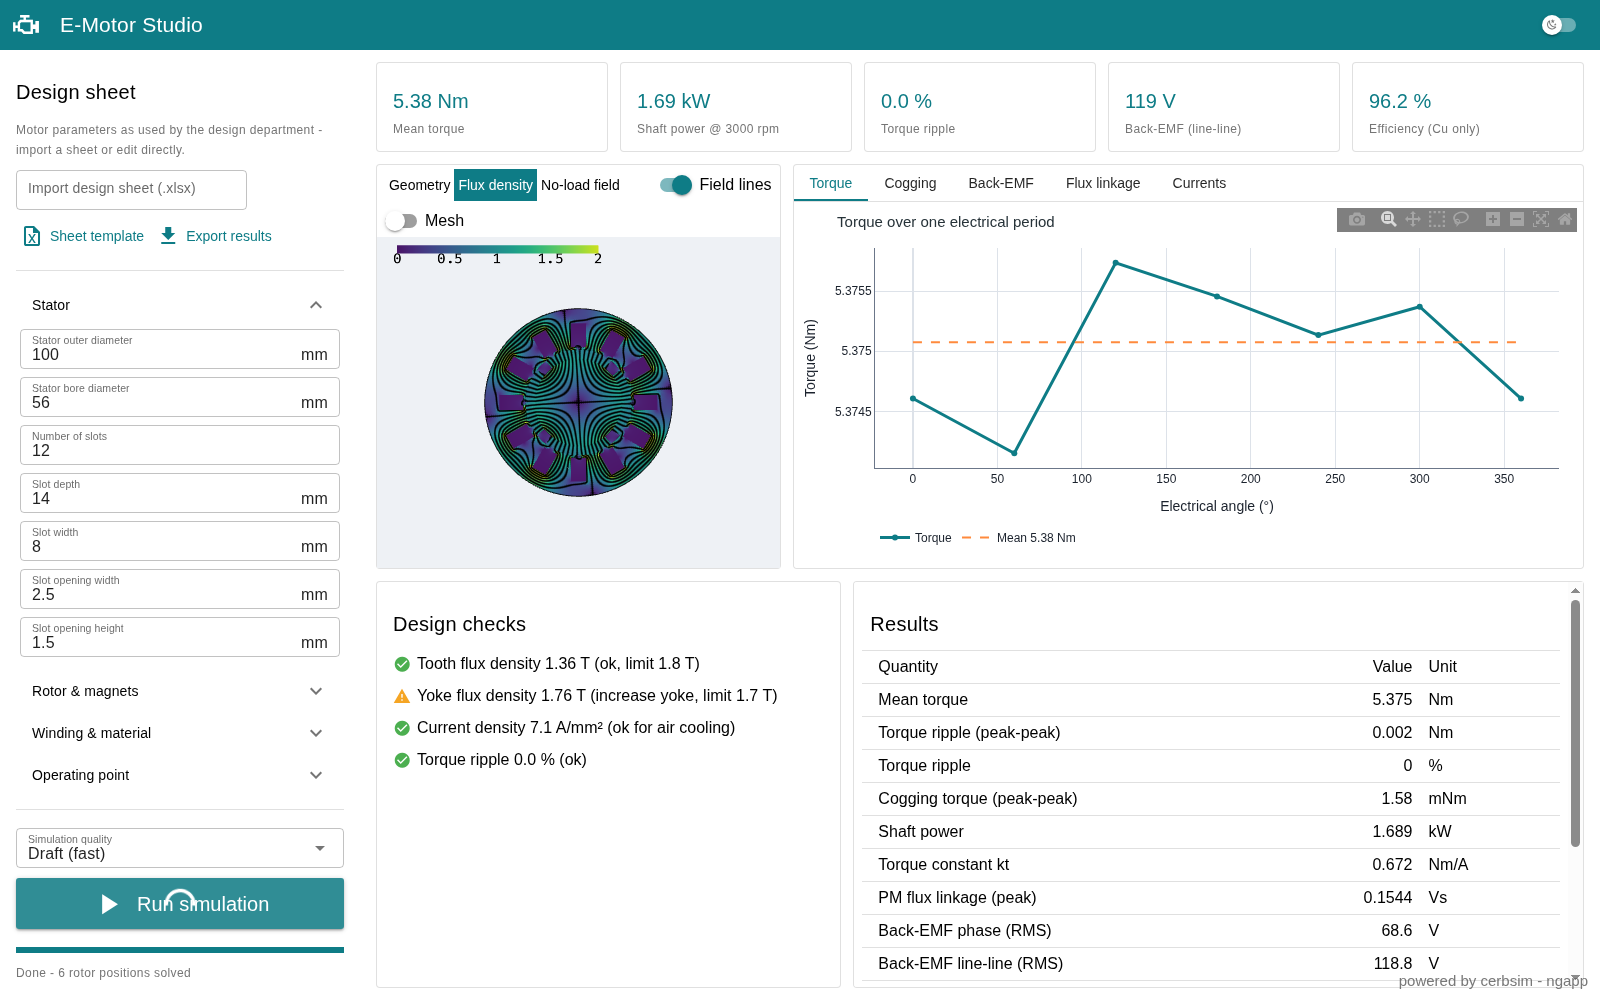Toggle dark mode switch in header

1558,25
